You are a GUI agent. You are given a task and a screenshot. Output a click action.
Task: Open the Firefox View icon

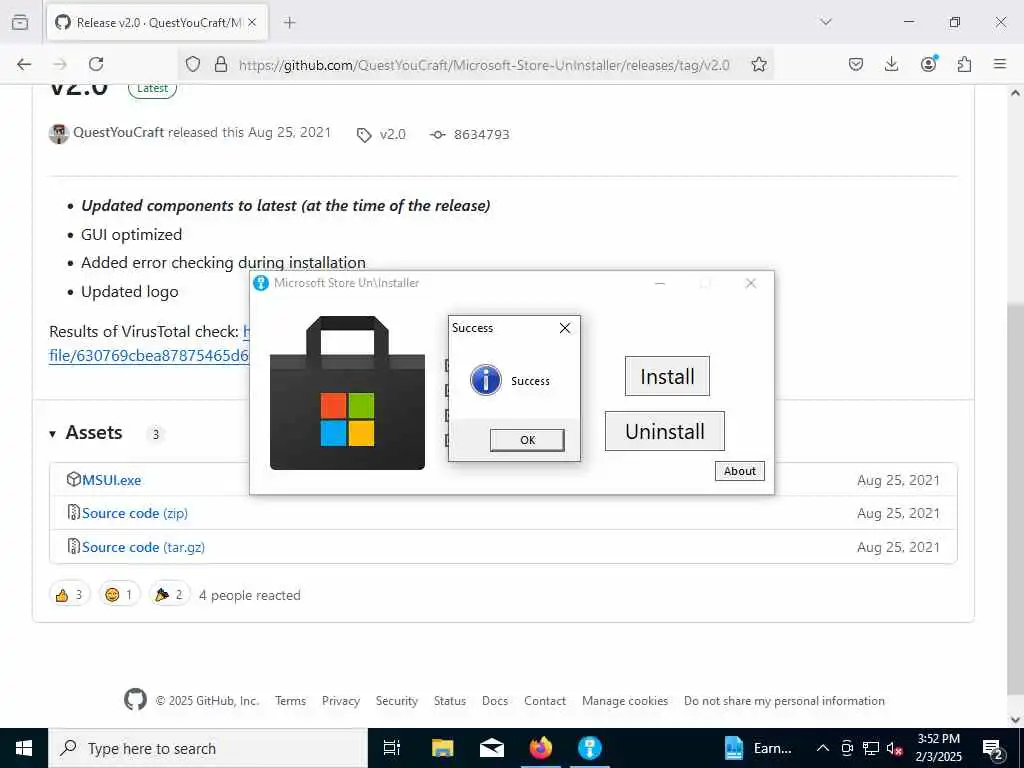[20, 22]
